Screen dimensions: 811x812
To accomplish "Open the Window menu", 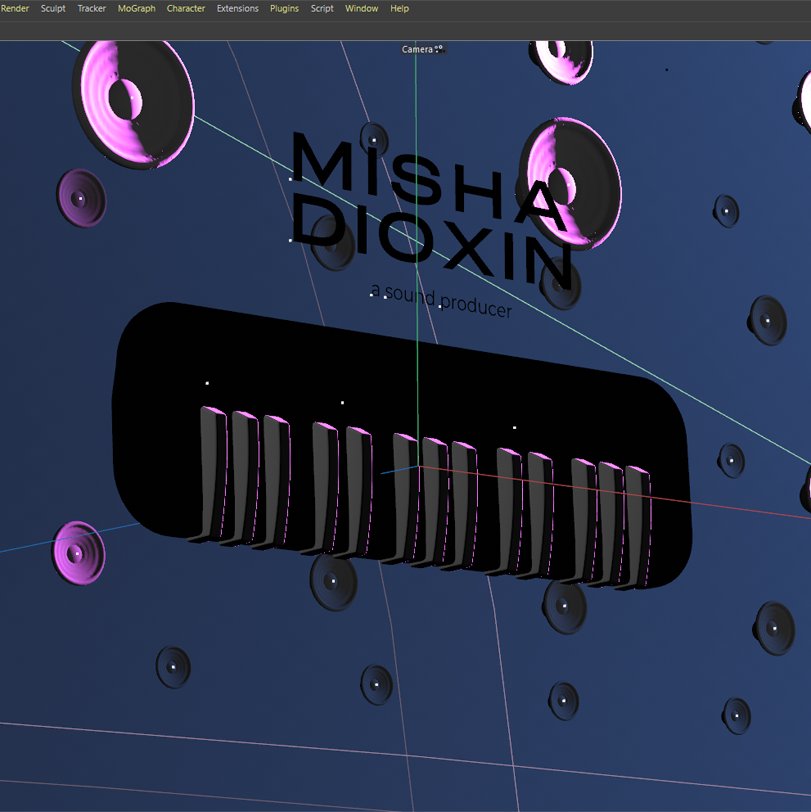I will (362, 8).
